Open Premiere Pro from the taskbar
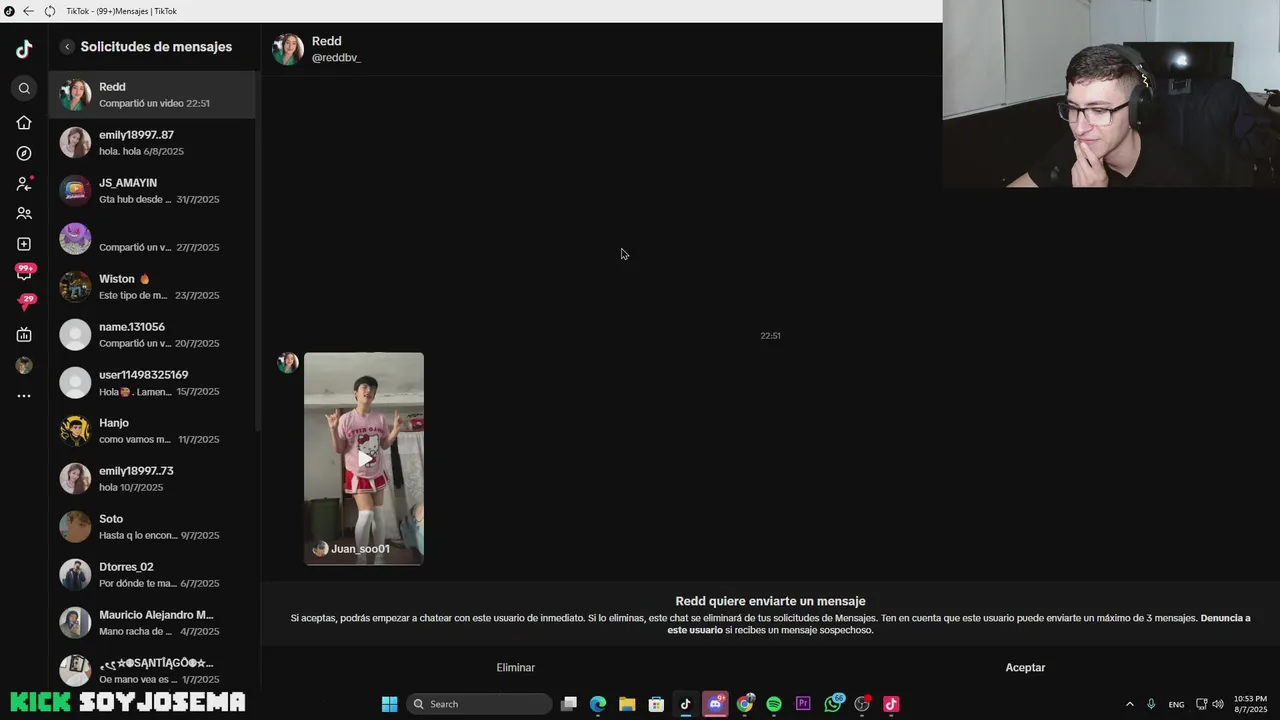The height and width of the screenshot is (720, 1280). point(803,704)
